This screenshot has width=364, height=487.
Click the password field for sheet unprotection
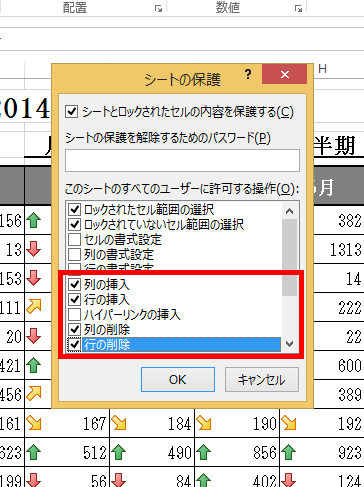(x=182, y=160)
